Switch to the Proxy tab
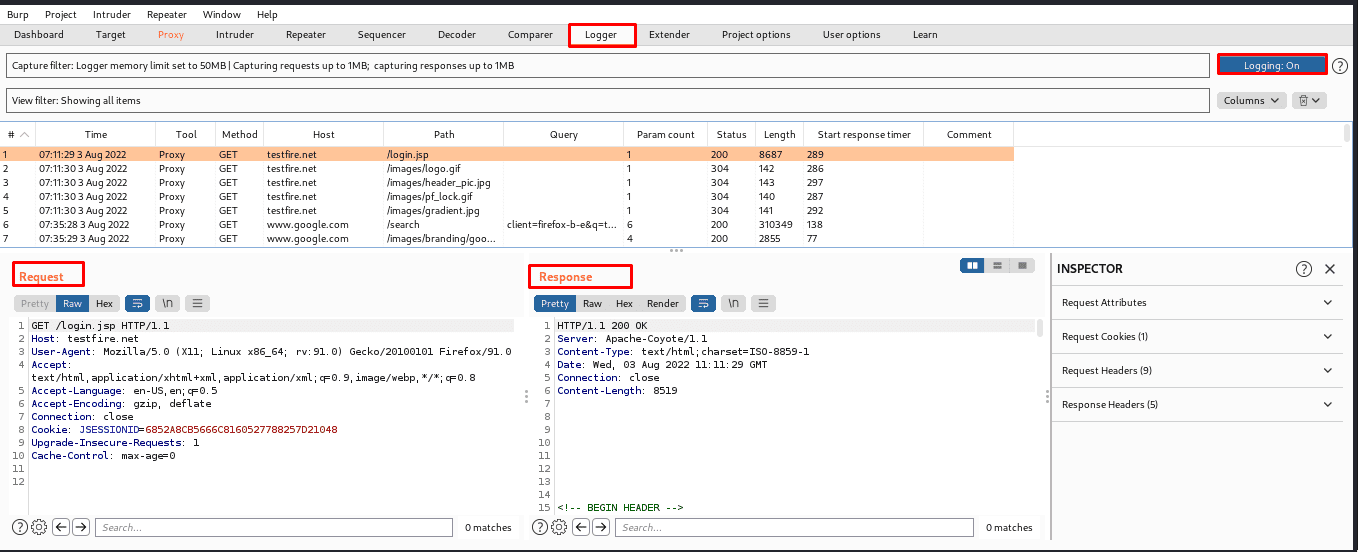This screenshot has height=552, width=1358. click(171, 35)
